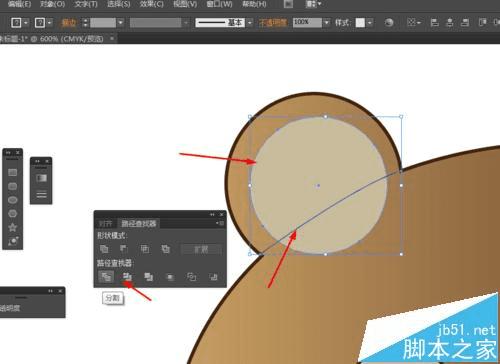This screenshot has width=500, height=364.
Task: Click the Minus Back pathfinder icon
Action: click(213, 277)
